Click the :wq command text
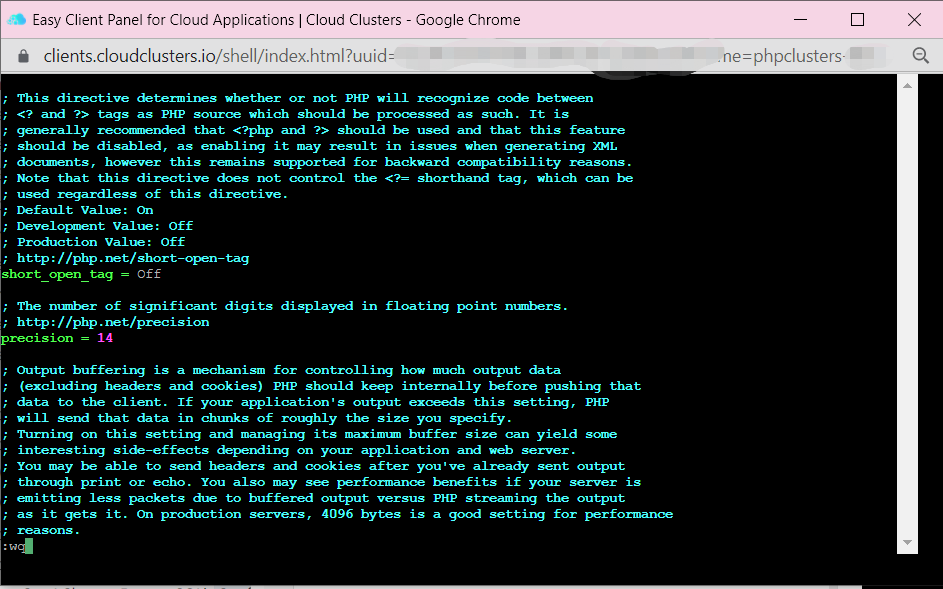 click(x=13, y=546)
